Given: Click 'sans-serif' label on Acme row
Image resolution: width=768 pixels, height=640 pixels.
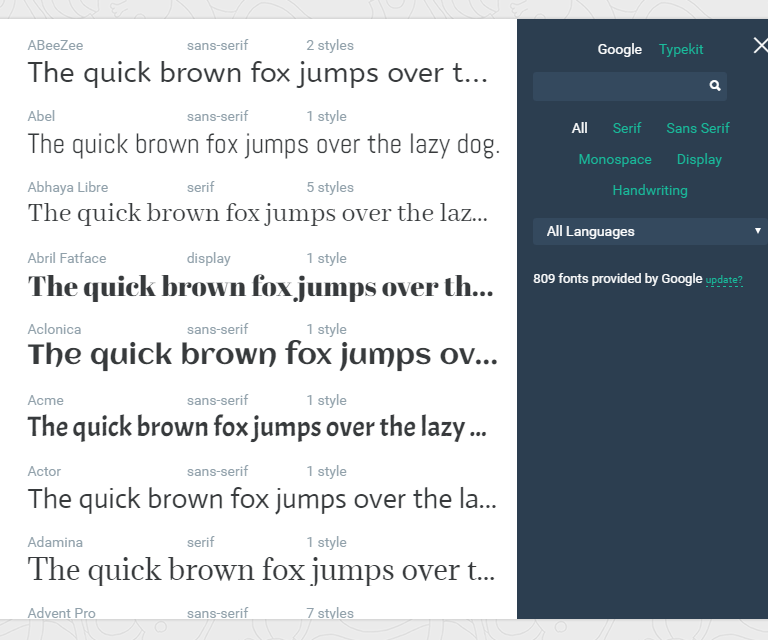Looking at the screenshot, I should coord(217,401).
